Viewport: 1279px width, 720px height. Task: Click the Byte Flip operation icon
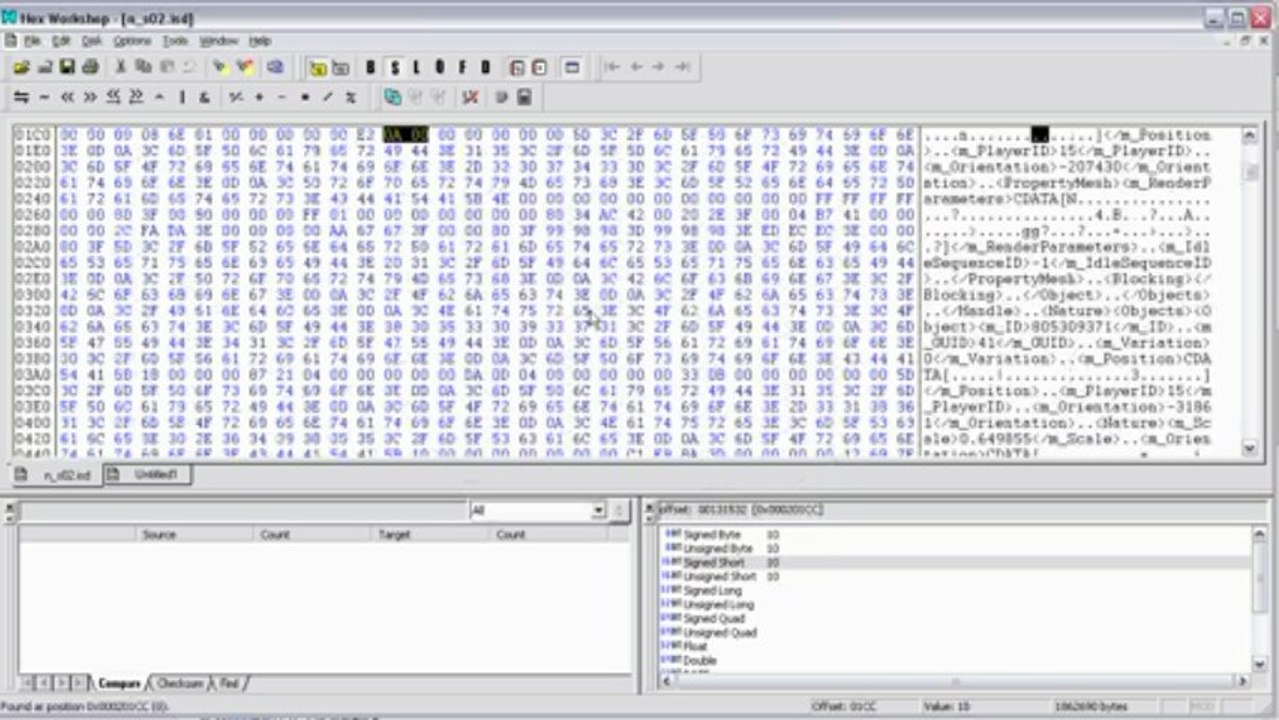21,97
